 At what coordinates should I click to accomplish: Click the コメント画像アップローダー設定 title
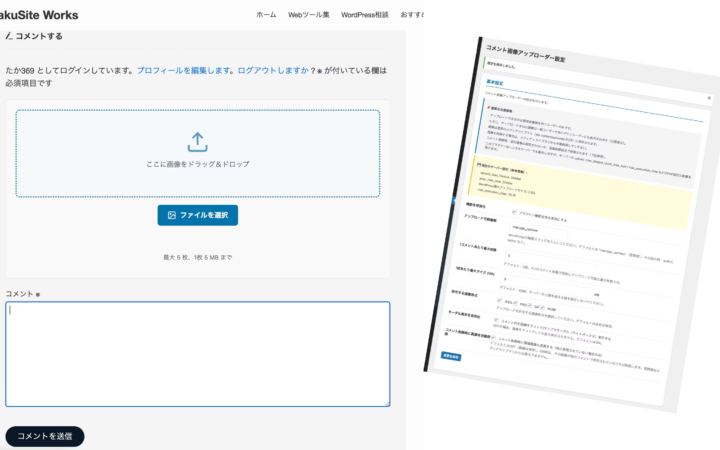pyautogui.click(x=525, y=54)
